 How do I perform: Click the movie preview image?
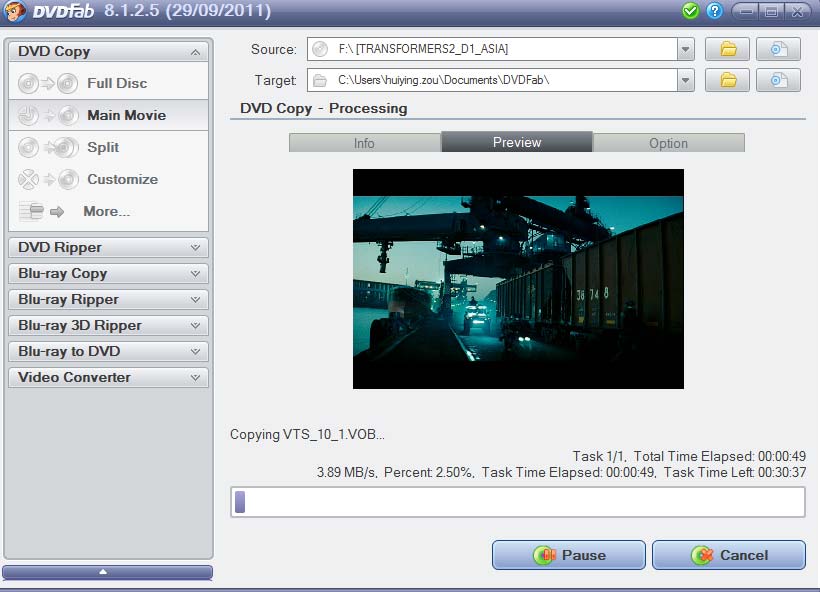point(518,279)
